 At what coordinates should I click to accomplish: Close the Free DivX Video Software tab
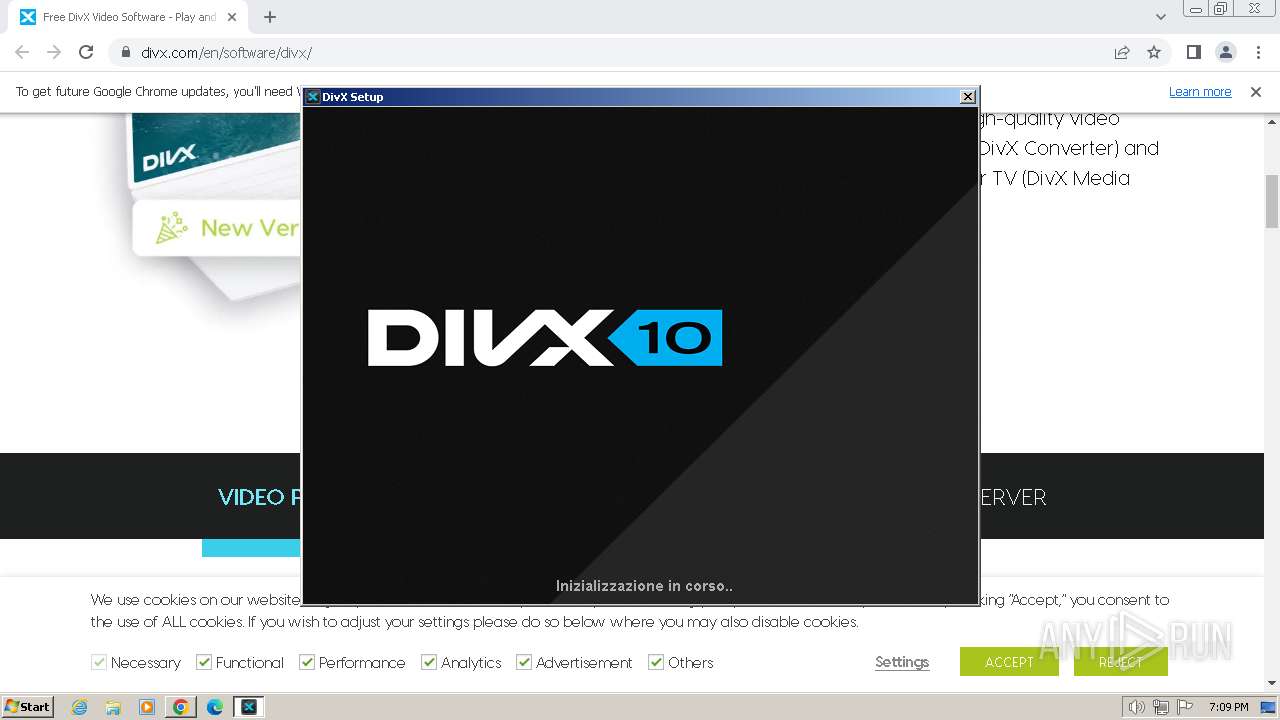(232, 17)
